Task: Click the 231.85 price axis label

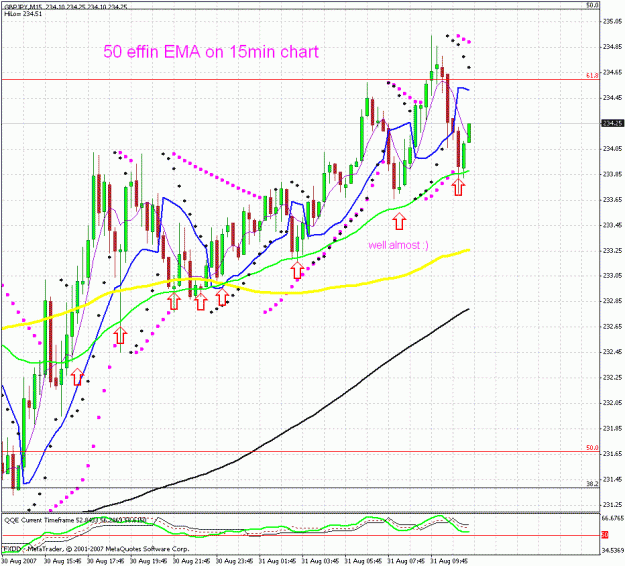Action: [613, 428]
